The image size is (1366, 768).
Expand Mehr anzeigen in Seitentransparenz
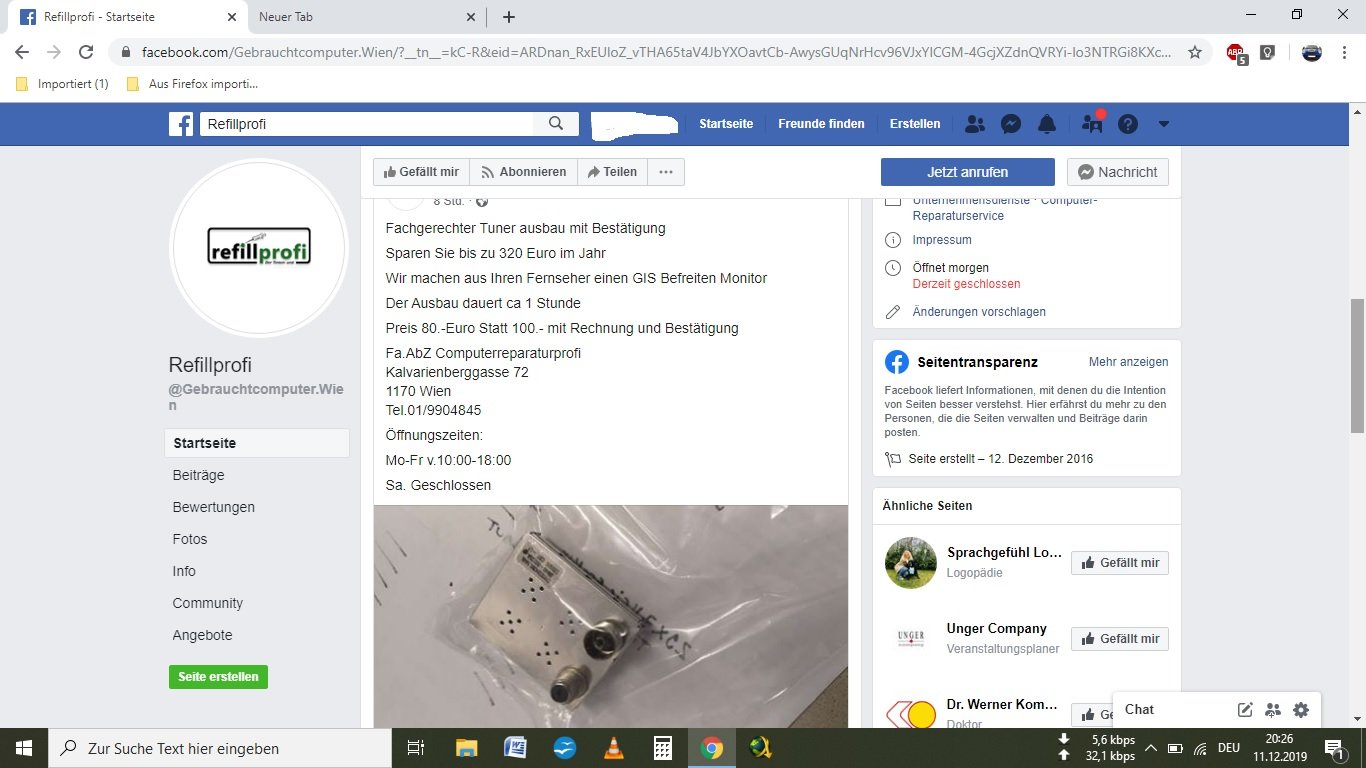1128,362
